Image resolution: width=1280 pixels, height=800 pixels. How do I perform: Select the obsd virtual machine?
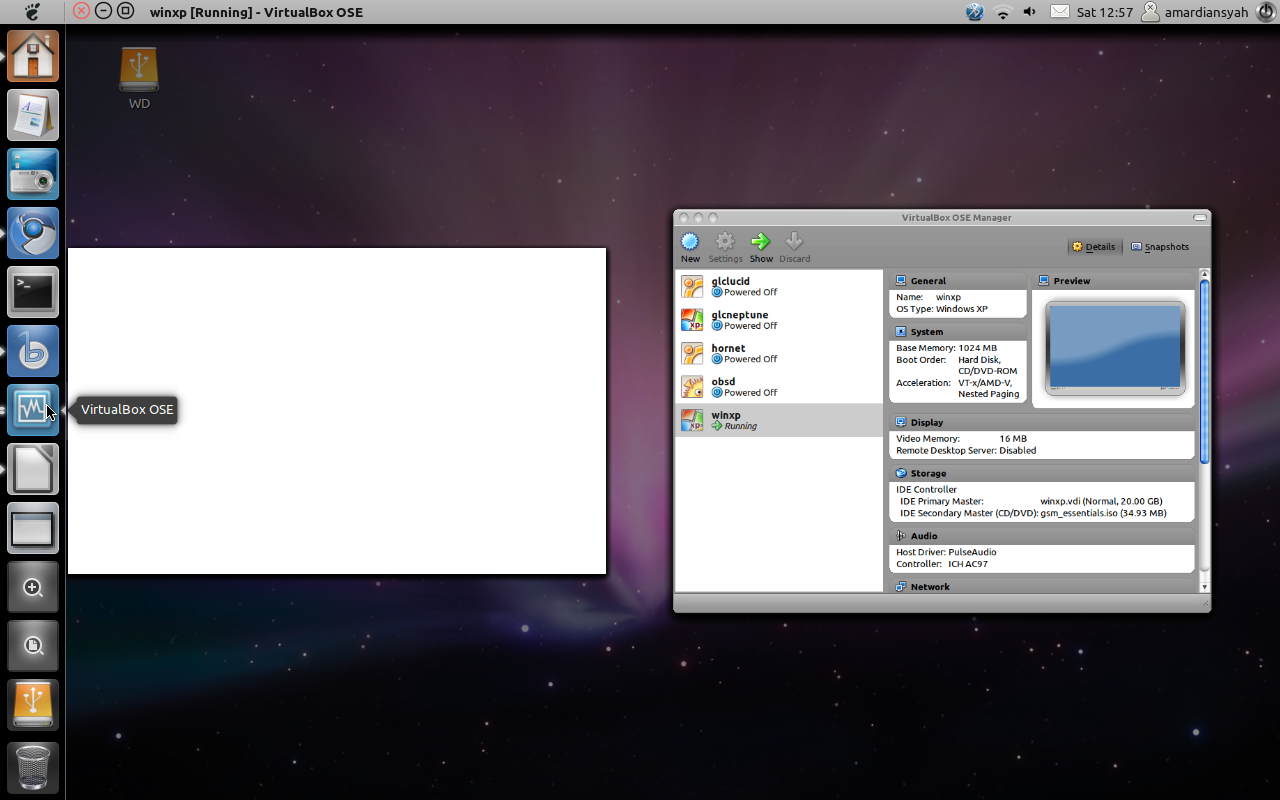(779, 387)
